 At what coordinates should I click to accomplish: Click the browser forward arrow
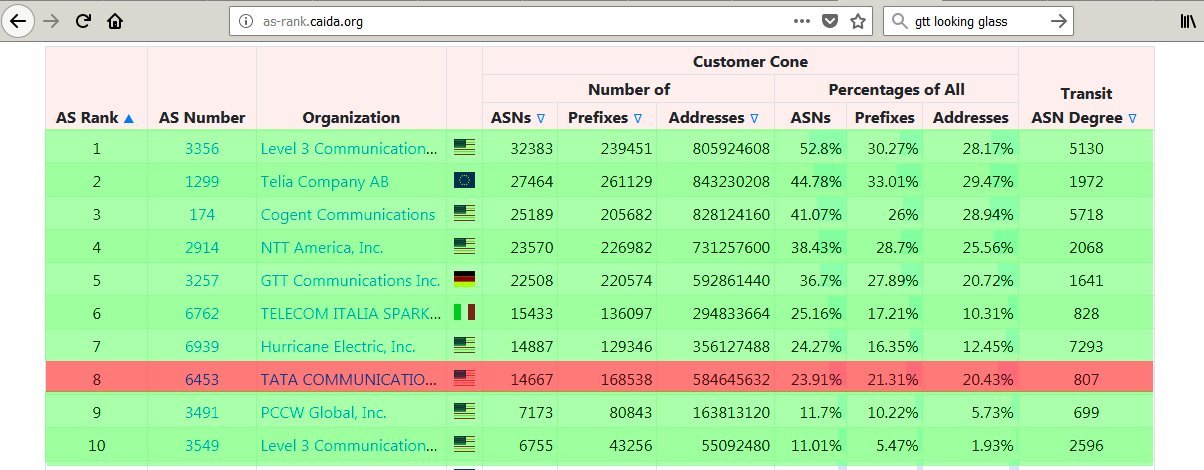tap(52, 20)
